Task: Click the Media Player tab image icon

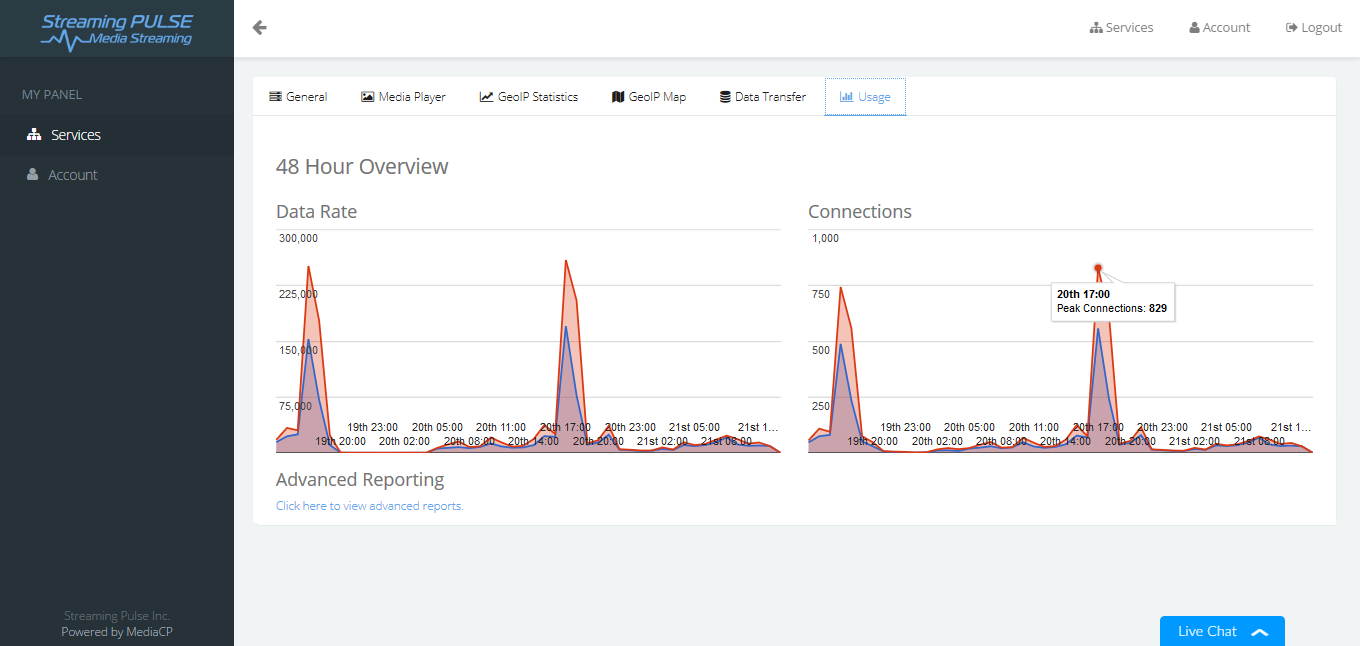Action: click(x=368, y=97)
